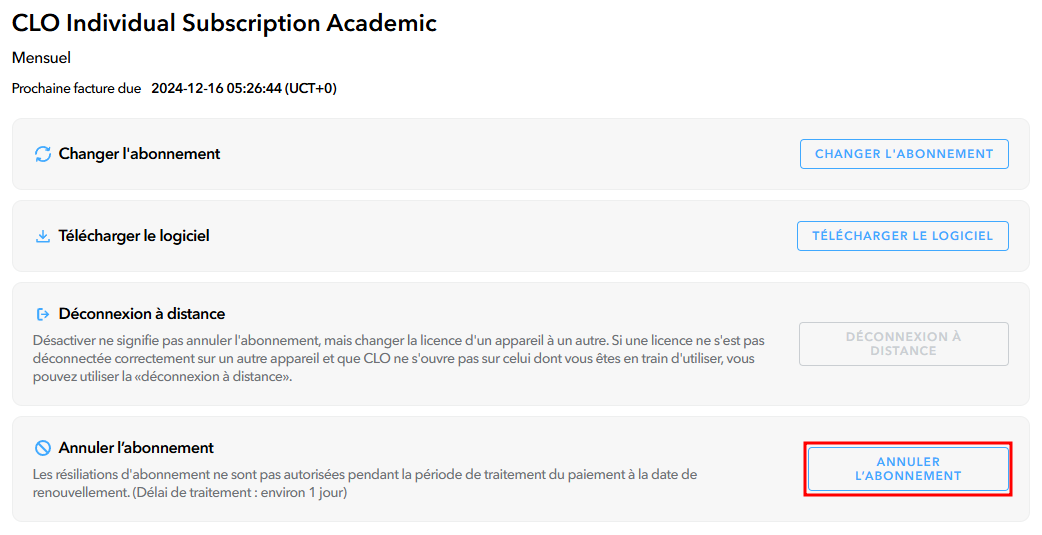Click the Prochaine facture due label
Viewport: 1042px width, 535px height.
pos(76,88)
